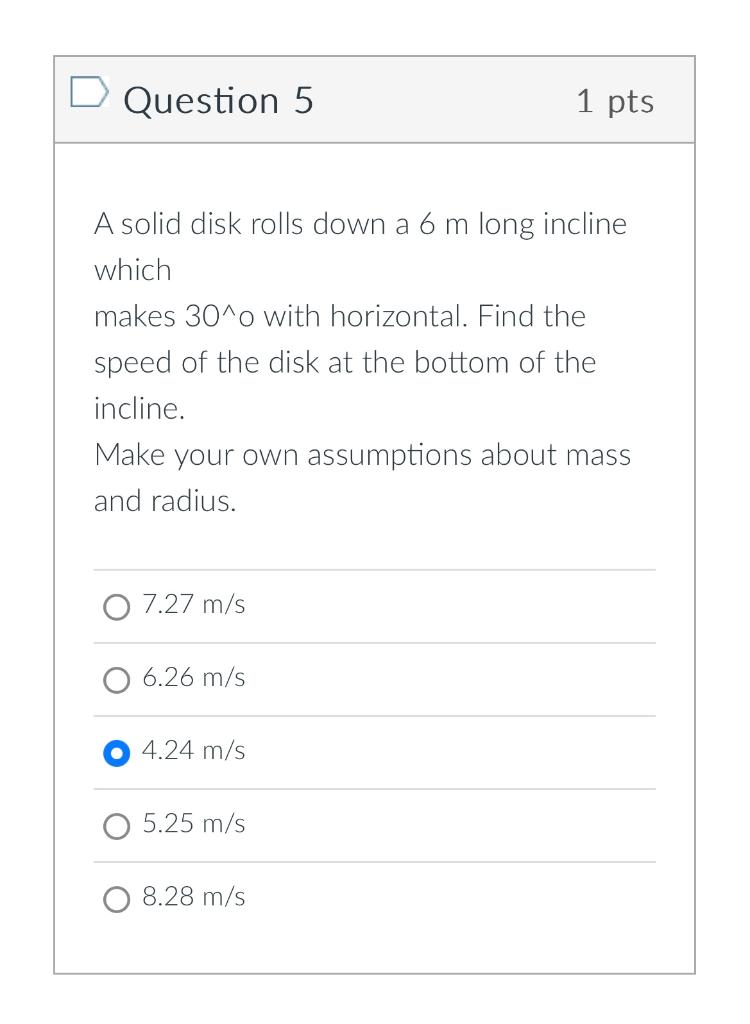Image resolution: width=750 pixels, height=1024 pixels.
Task: Click the word 'incline.' ending the first sentence
Action: [x=139, y=408]
